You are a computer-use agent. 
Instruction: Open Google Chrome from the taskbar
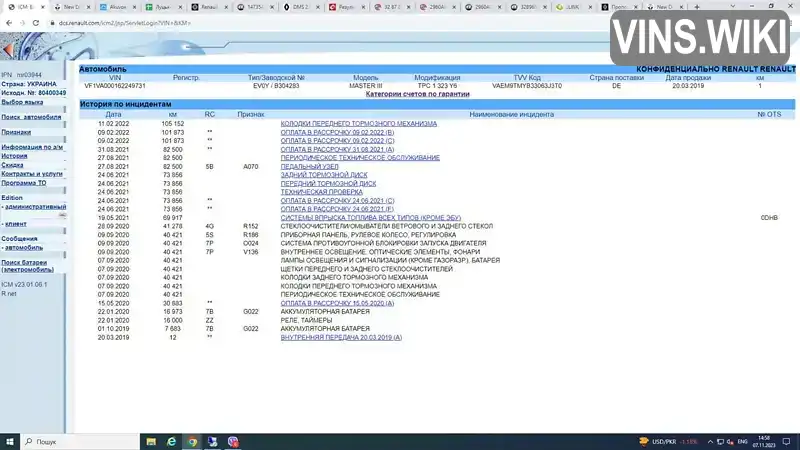[192, 441]
